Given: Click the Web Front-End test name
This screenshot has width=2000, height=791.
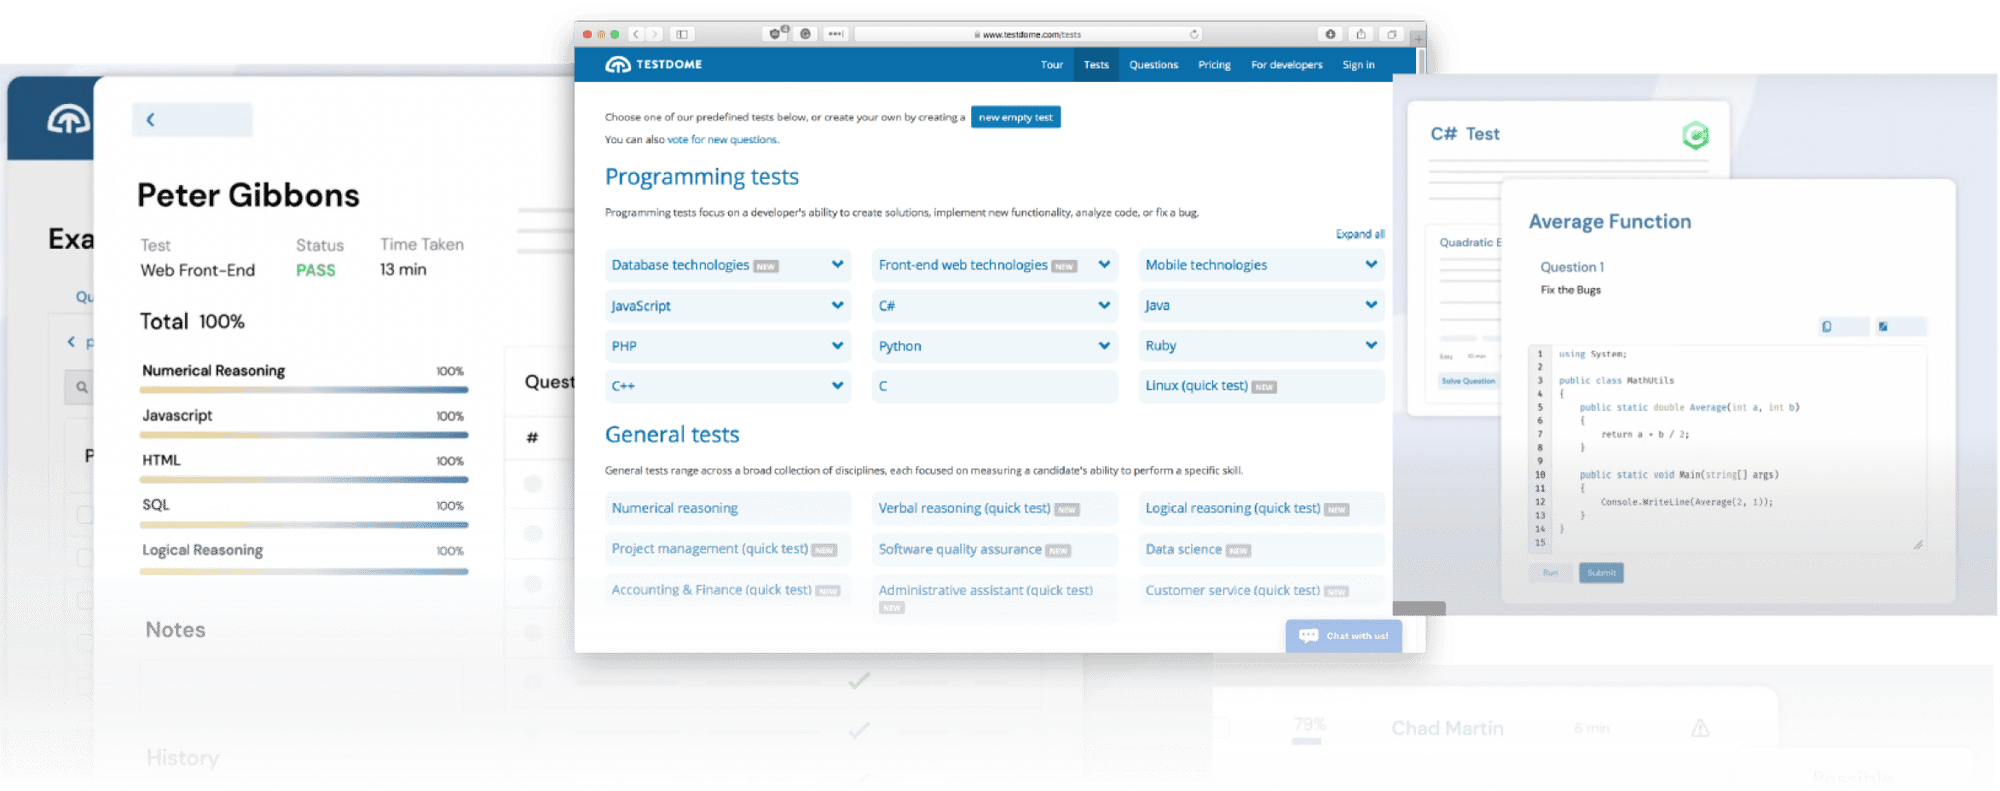Looking at the screenshot, I should 198,270.
